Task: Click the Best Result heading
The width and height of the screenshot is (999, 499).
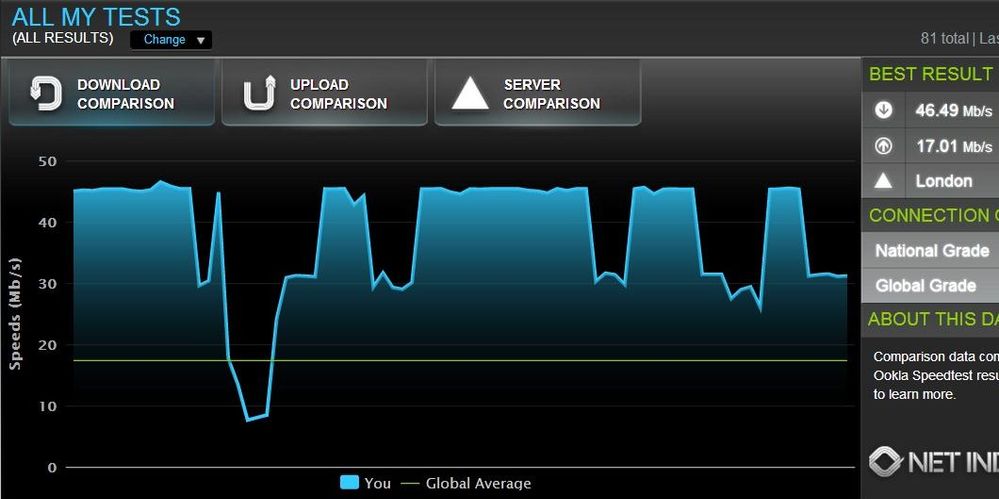Action: 931,74
